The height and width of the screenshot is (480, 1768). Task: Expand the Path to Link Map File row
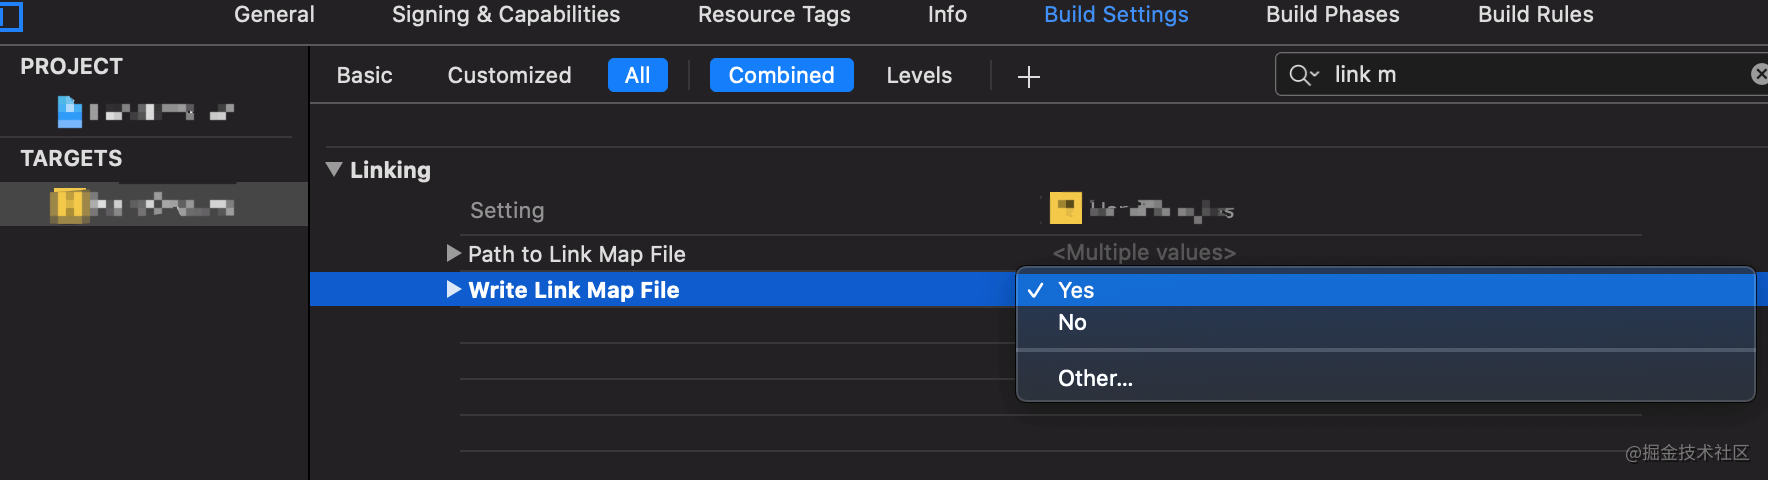(453, 253)
